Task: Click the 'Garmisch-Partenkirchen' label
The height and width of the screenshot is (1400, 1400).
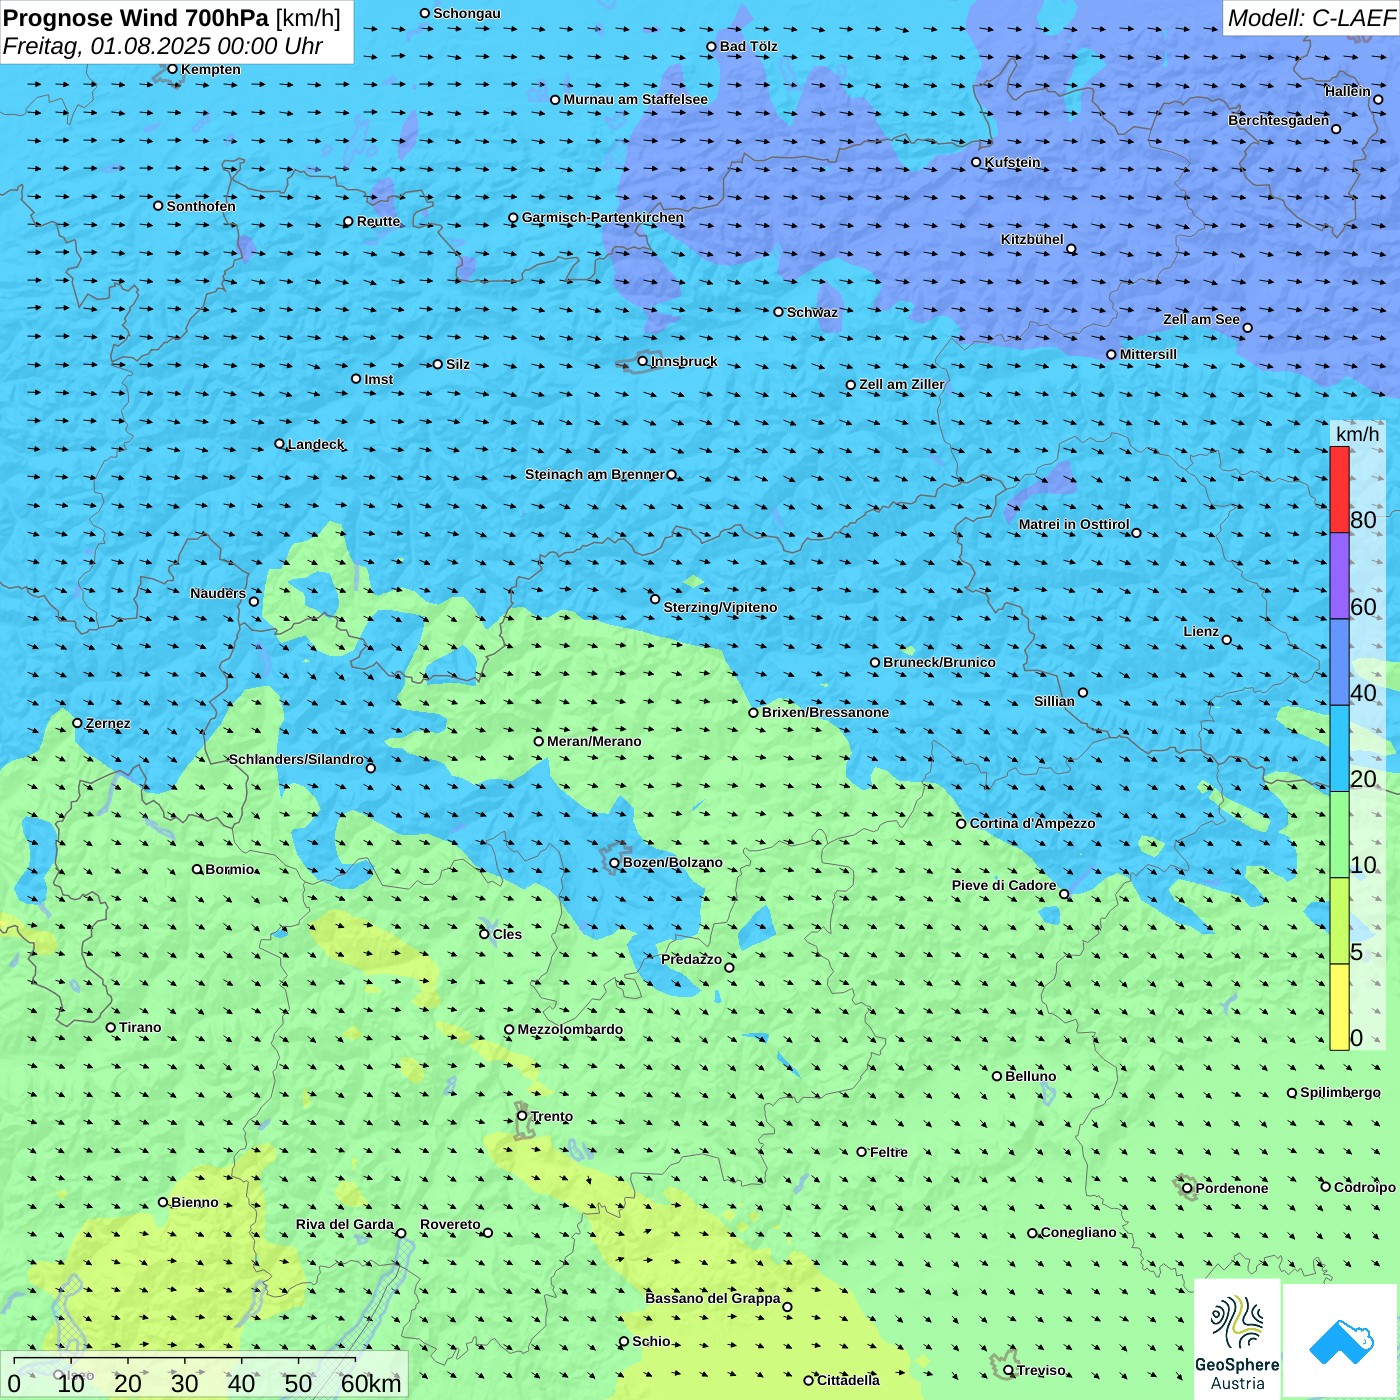Action: point(603,217)
